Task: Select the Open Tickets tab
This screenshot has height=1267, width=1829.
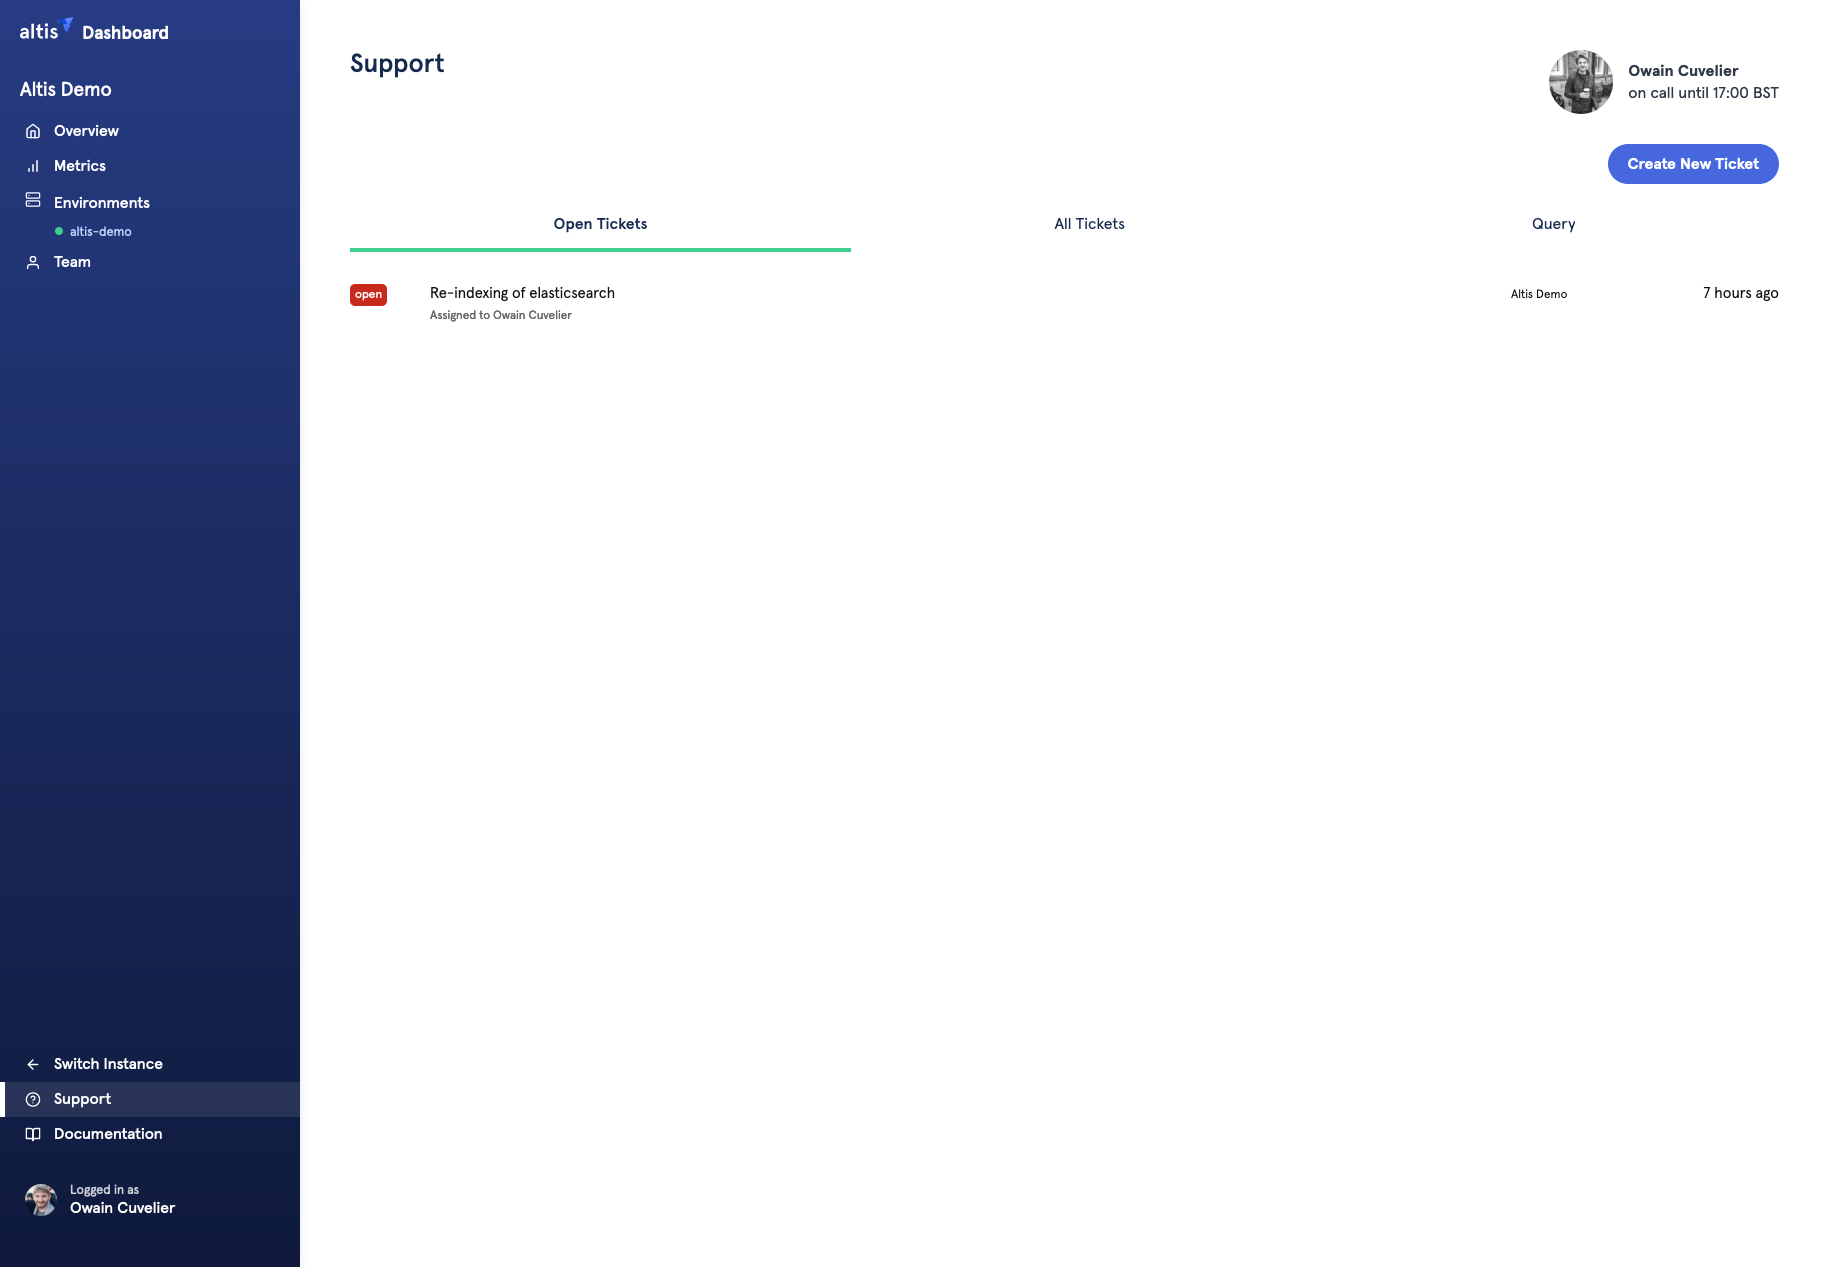Action: [x=599, y=224]
